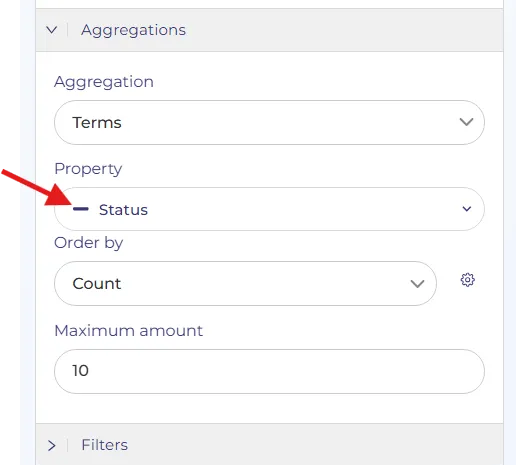Image resolution: width=516 pixels, height=465 pixels.
Task: Click the Maximum amount label
Action: tap(128, 331)
